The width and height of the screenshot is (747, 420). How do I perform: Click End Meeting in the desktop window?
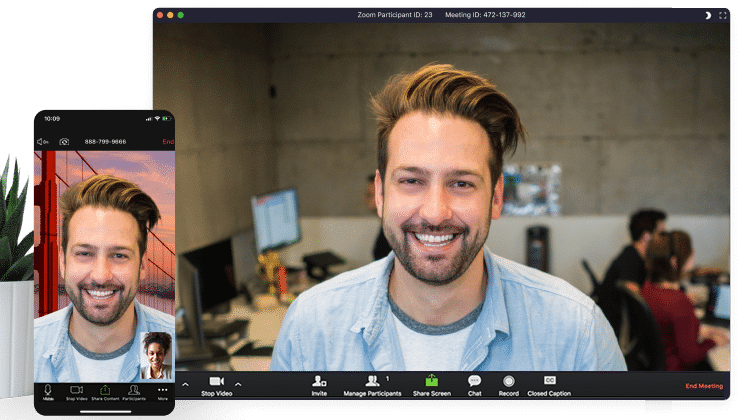pos(704,386)
